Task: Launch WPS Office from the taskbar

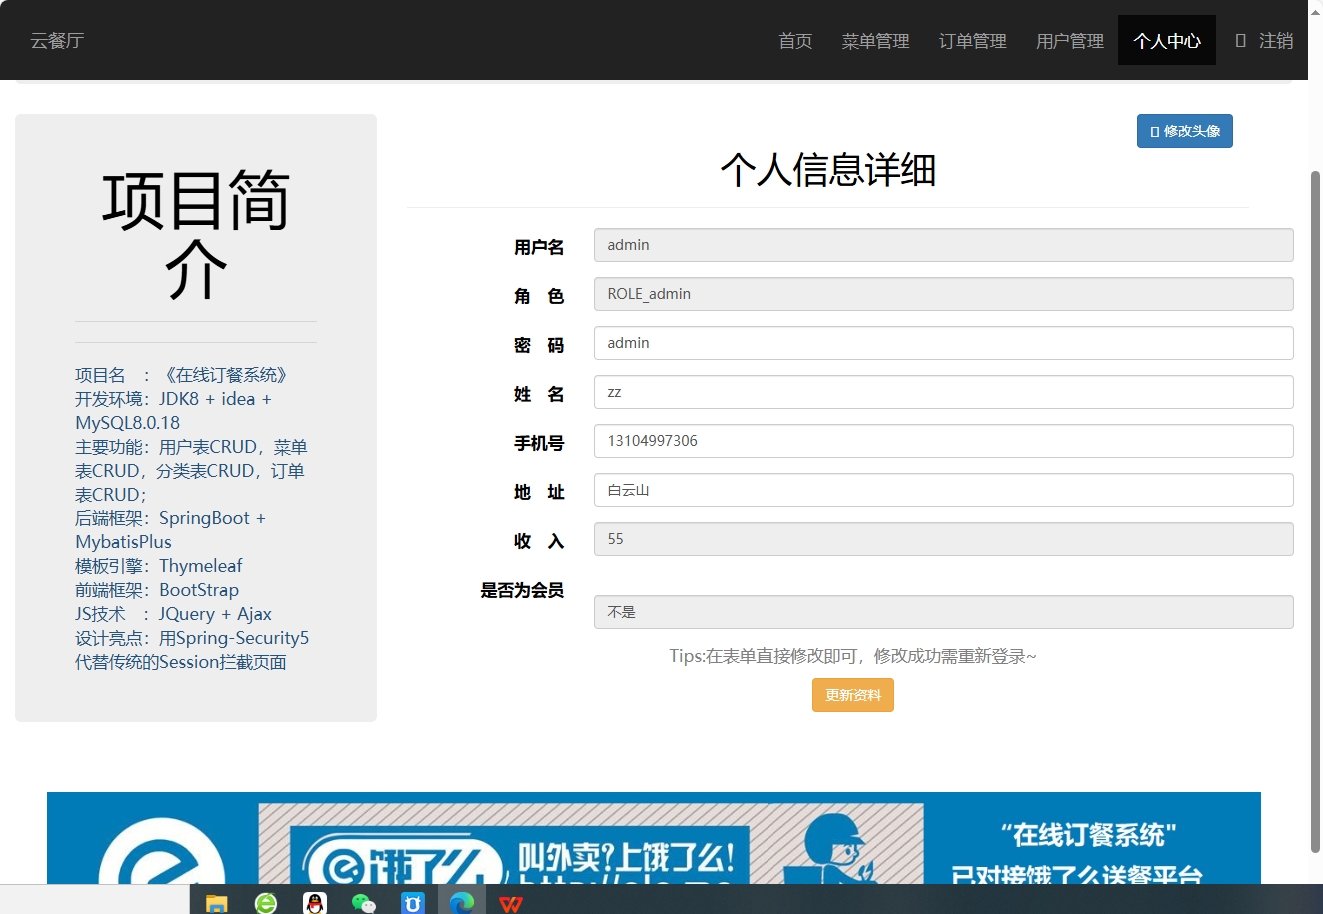Action: pyautogui.click(x=511, y=902)
